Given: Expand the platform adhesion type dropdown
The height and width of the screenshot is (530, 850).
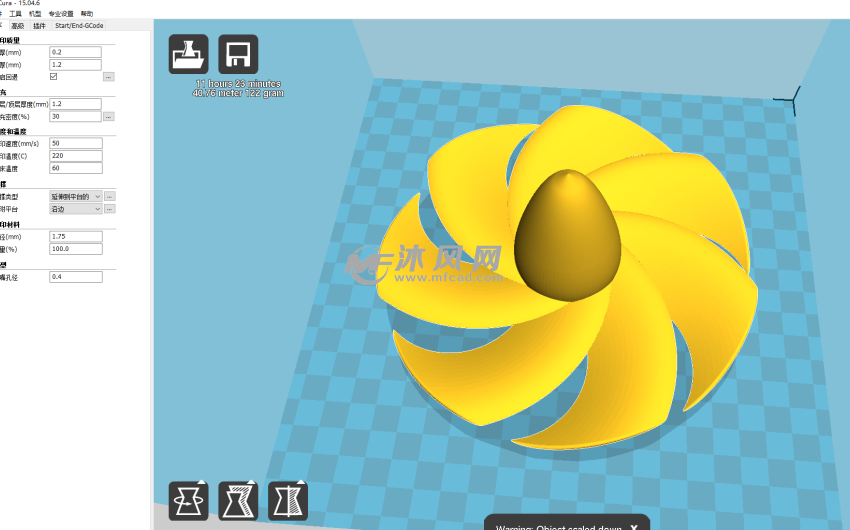Looking at the screenshot, I should point(76,209).
